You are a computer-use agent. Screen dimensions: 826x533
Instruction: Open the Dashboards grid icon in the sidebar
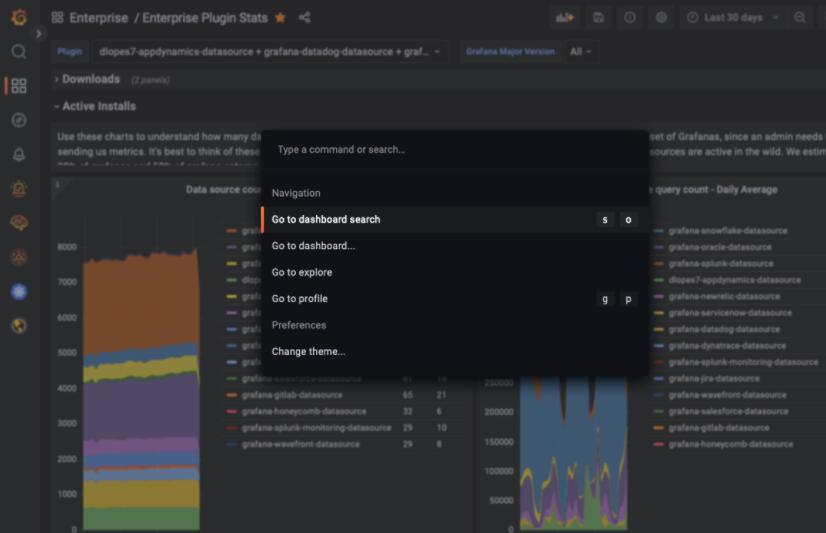[x=19, y=86]
